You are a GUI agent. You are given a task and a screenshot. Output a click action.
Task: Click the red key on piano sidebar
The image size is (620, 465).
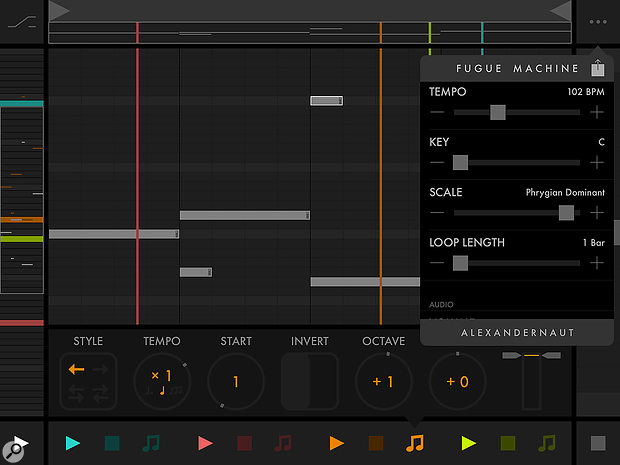click(x=22, y=323)
